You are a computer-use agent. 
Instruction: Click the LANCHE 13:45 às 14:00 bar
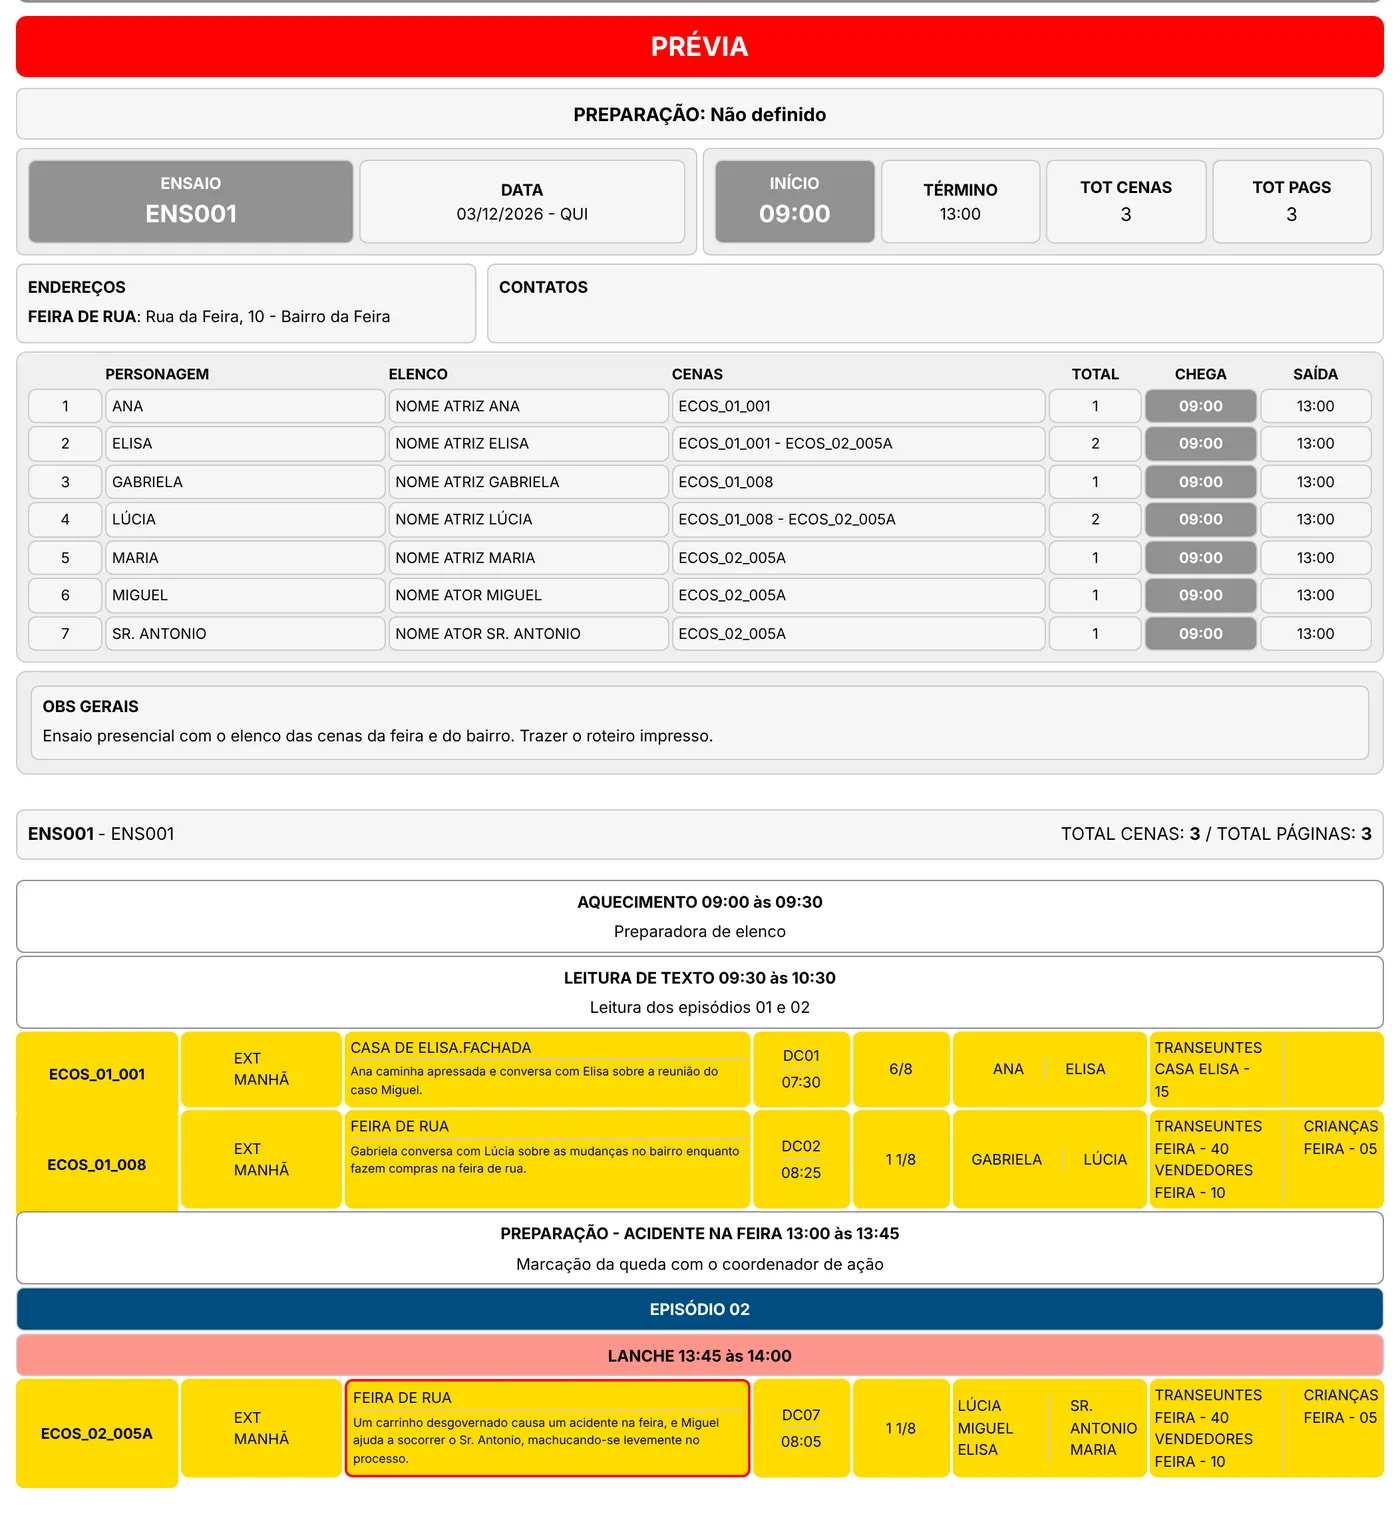click(700, 1356)
